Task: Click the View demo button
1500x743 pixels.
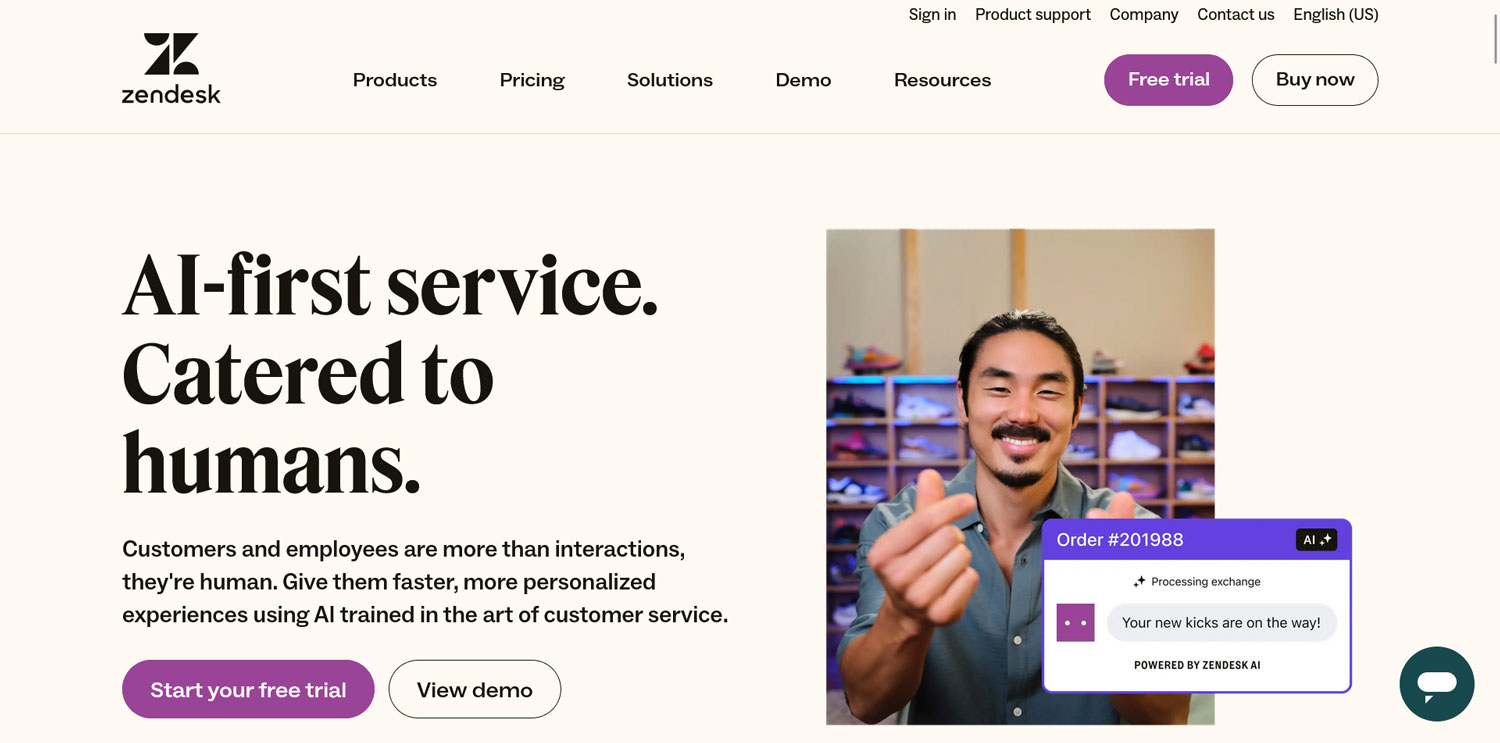Action: tap(475, 689)
